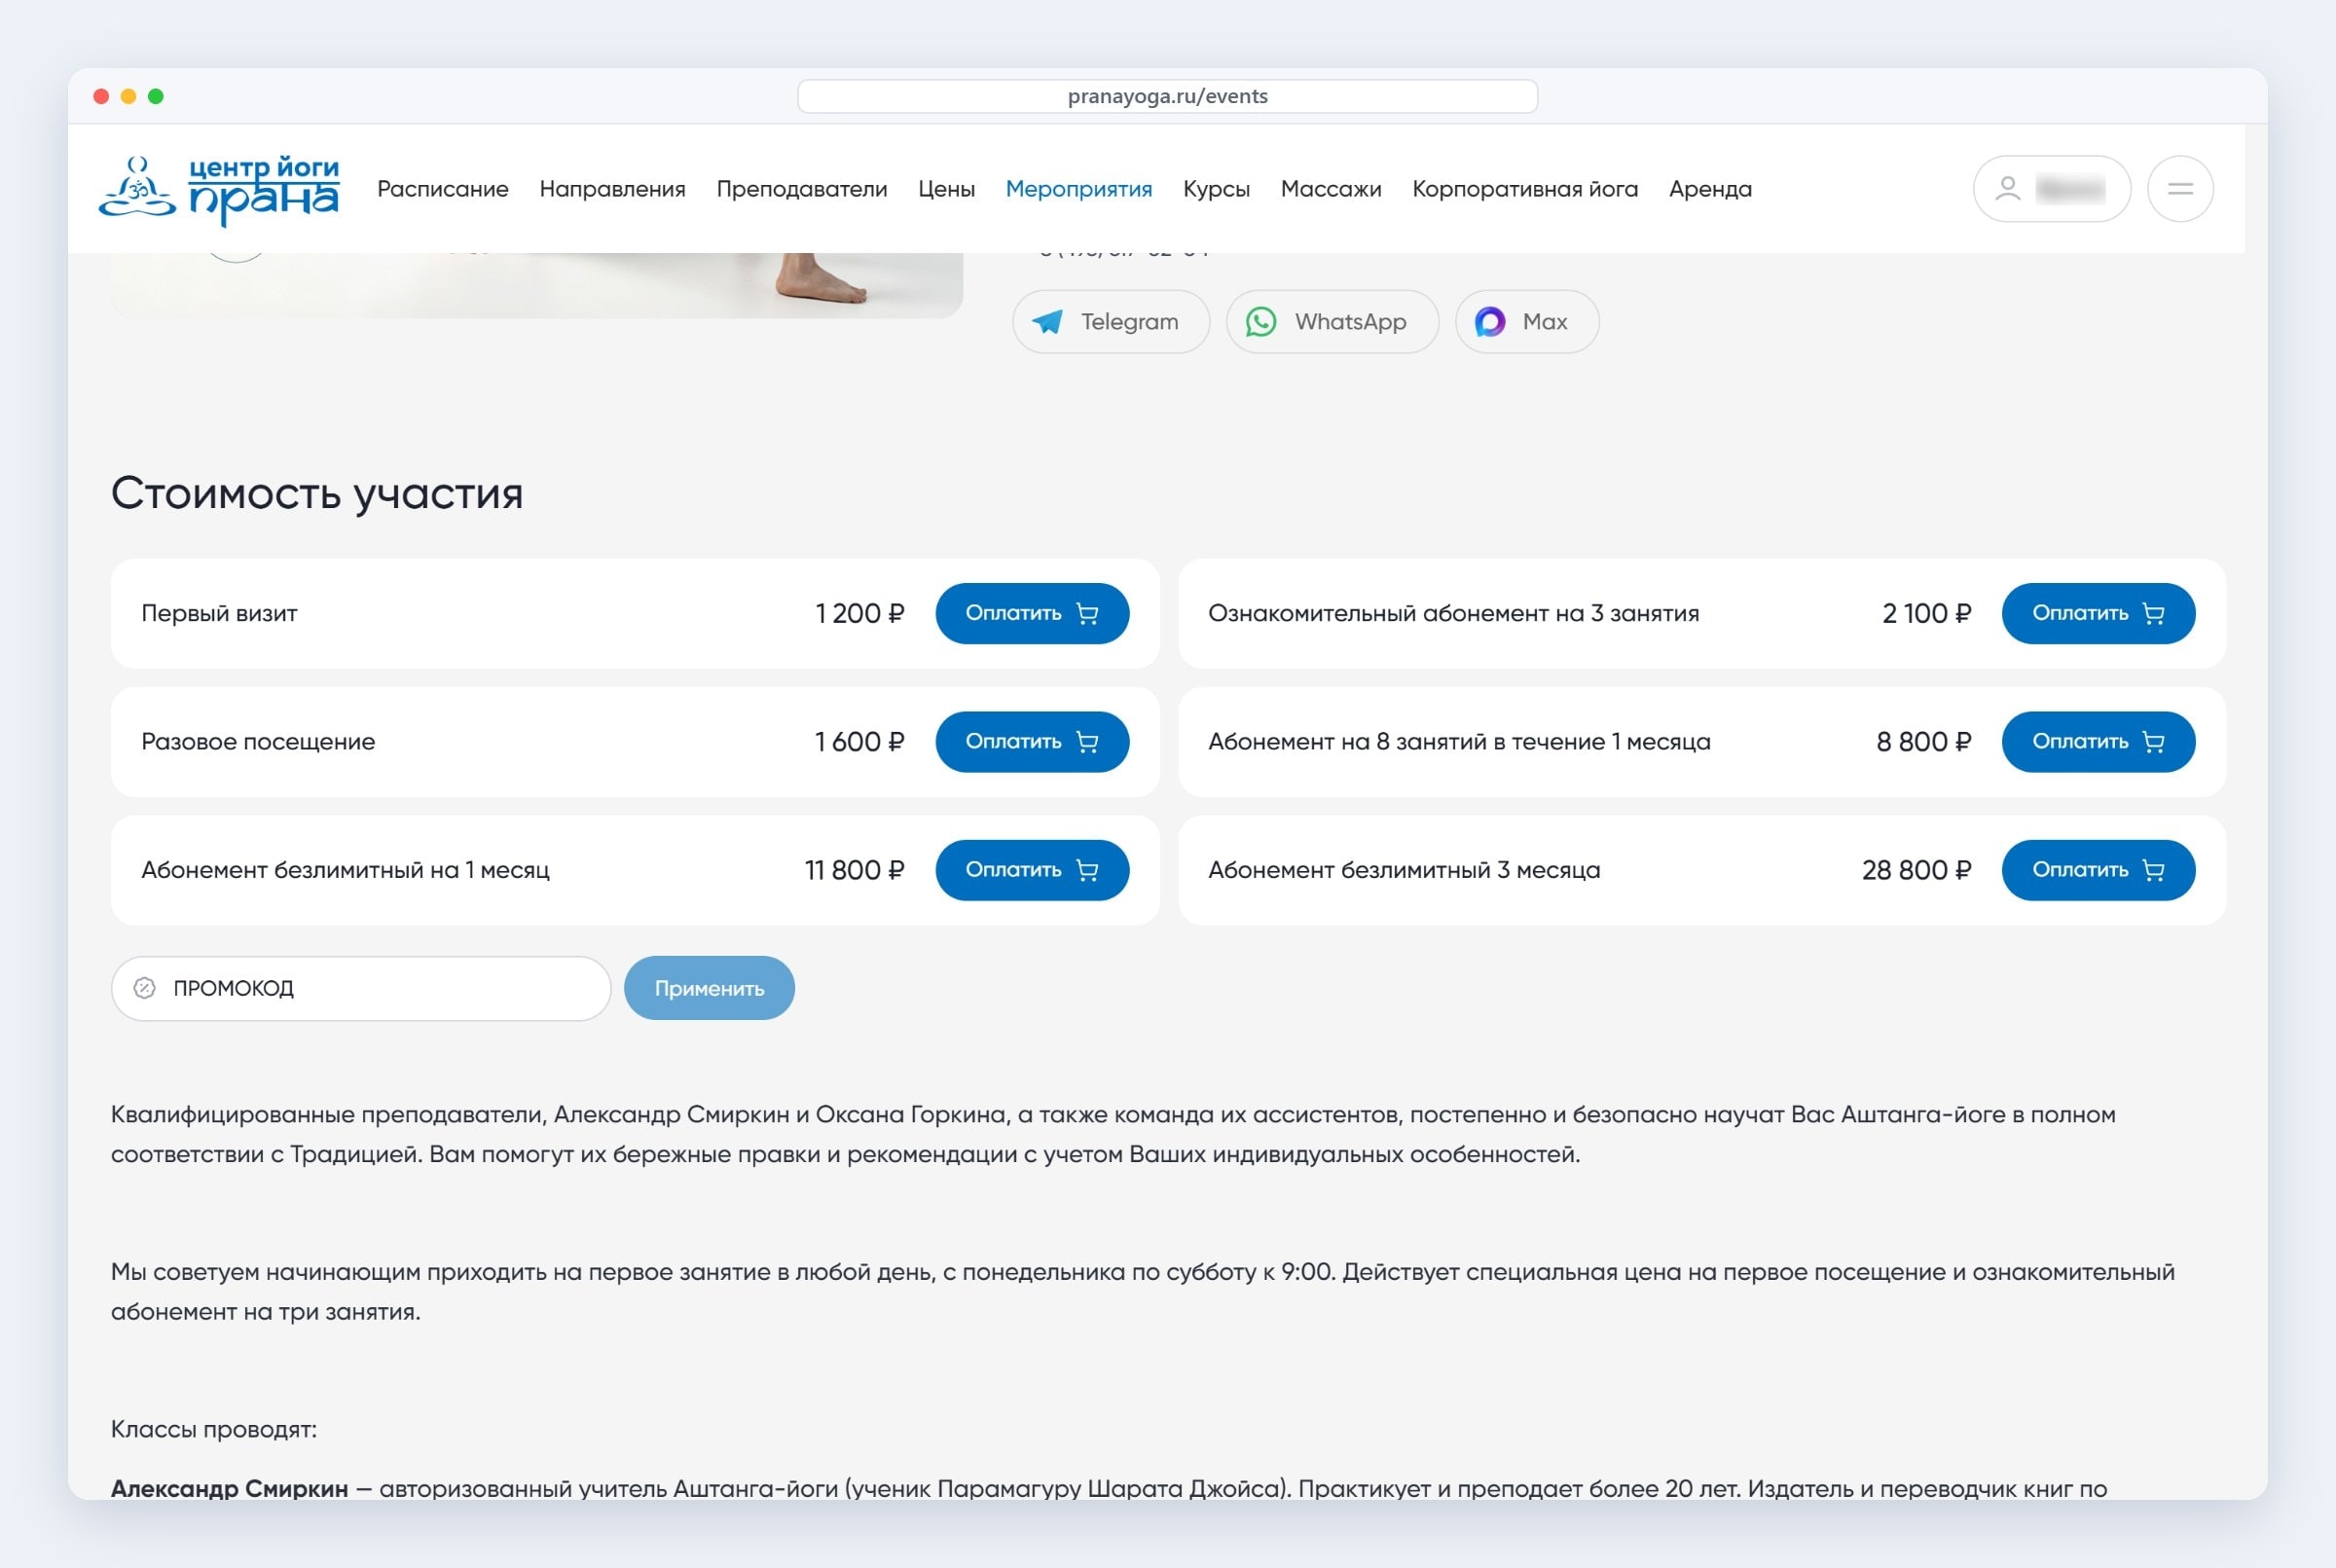Click the 11 800 ₽ price
The width and height of the screenshot is (2336, 1568).
pos(855,870)
